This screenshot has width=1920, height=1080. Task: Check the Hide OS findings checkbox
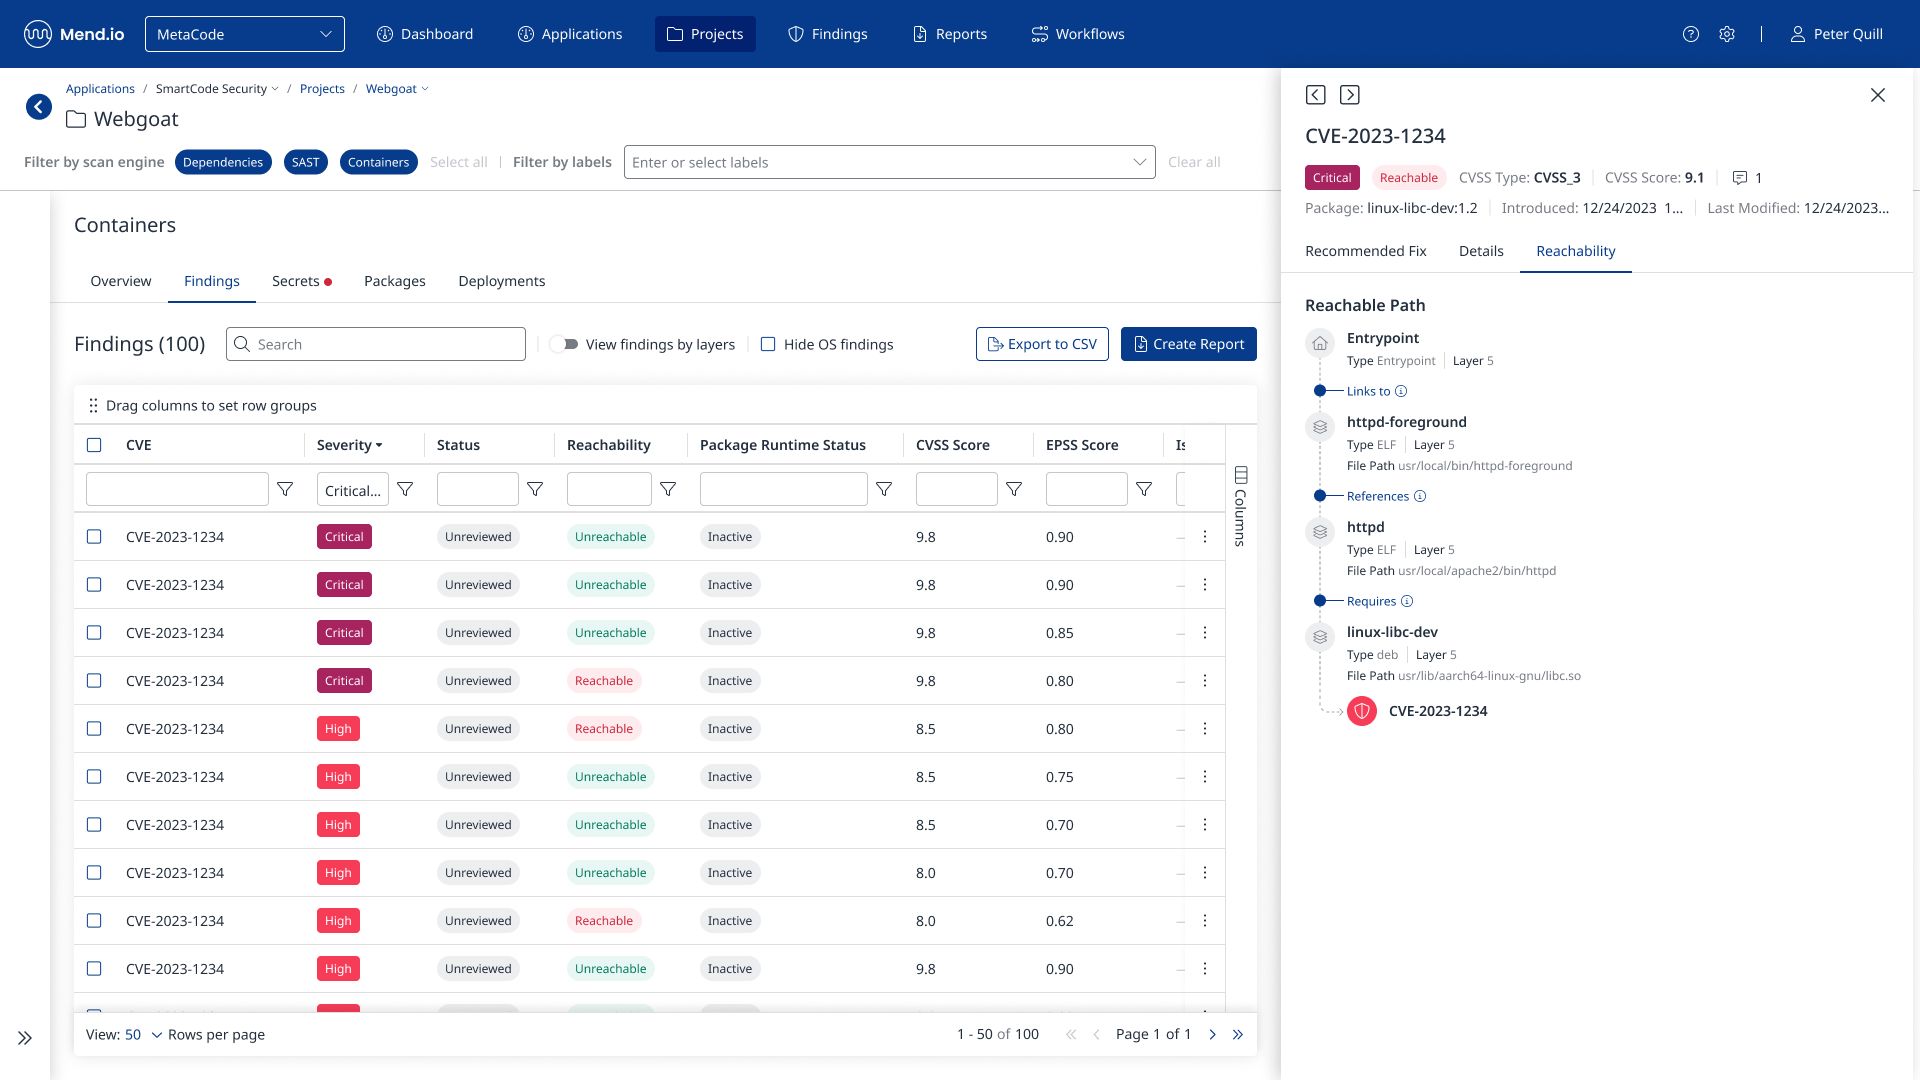tap(768, 344)
